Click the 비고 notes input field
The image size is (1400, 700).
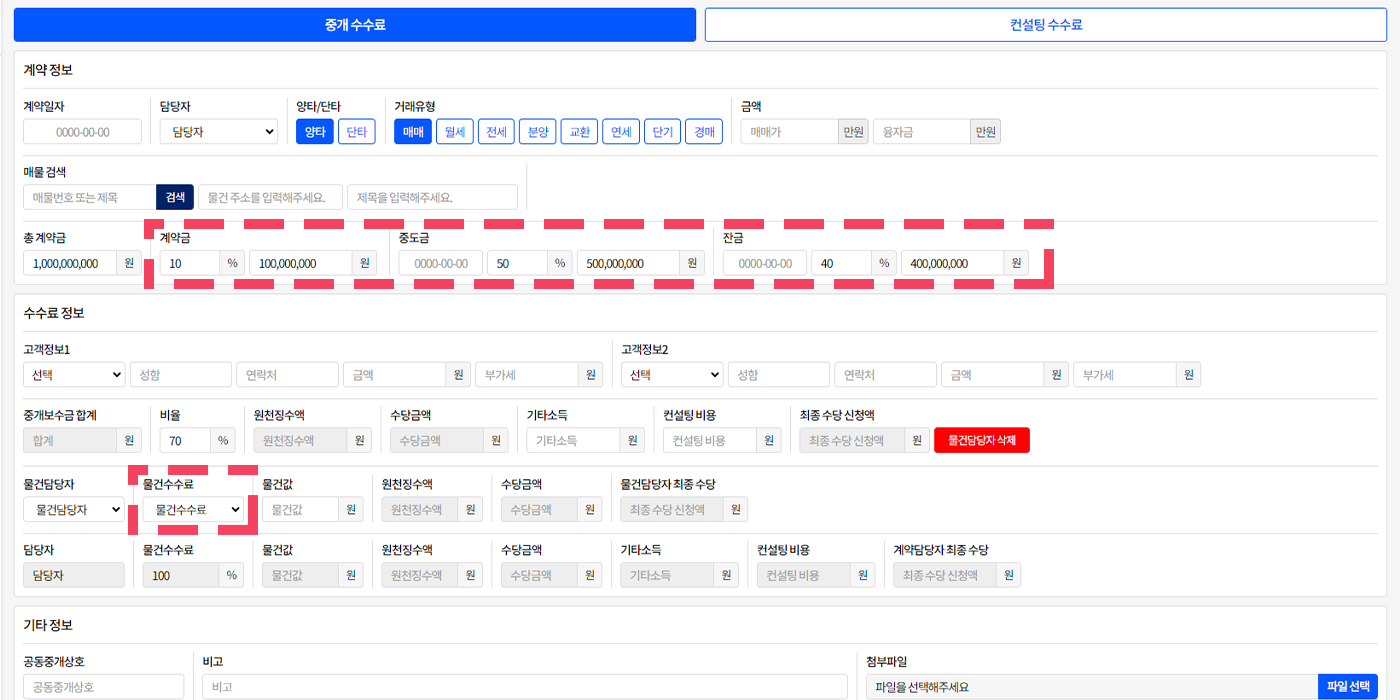pyautogui.click(x=524, y=687)
